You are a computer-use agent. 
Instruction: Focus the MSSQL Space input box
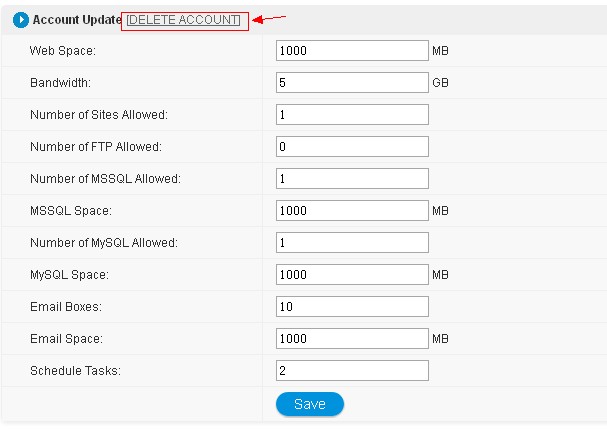point(352,210)
